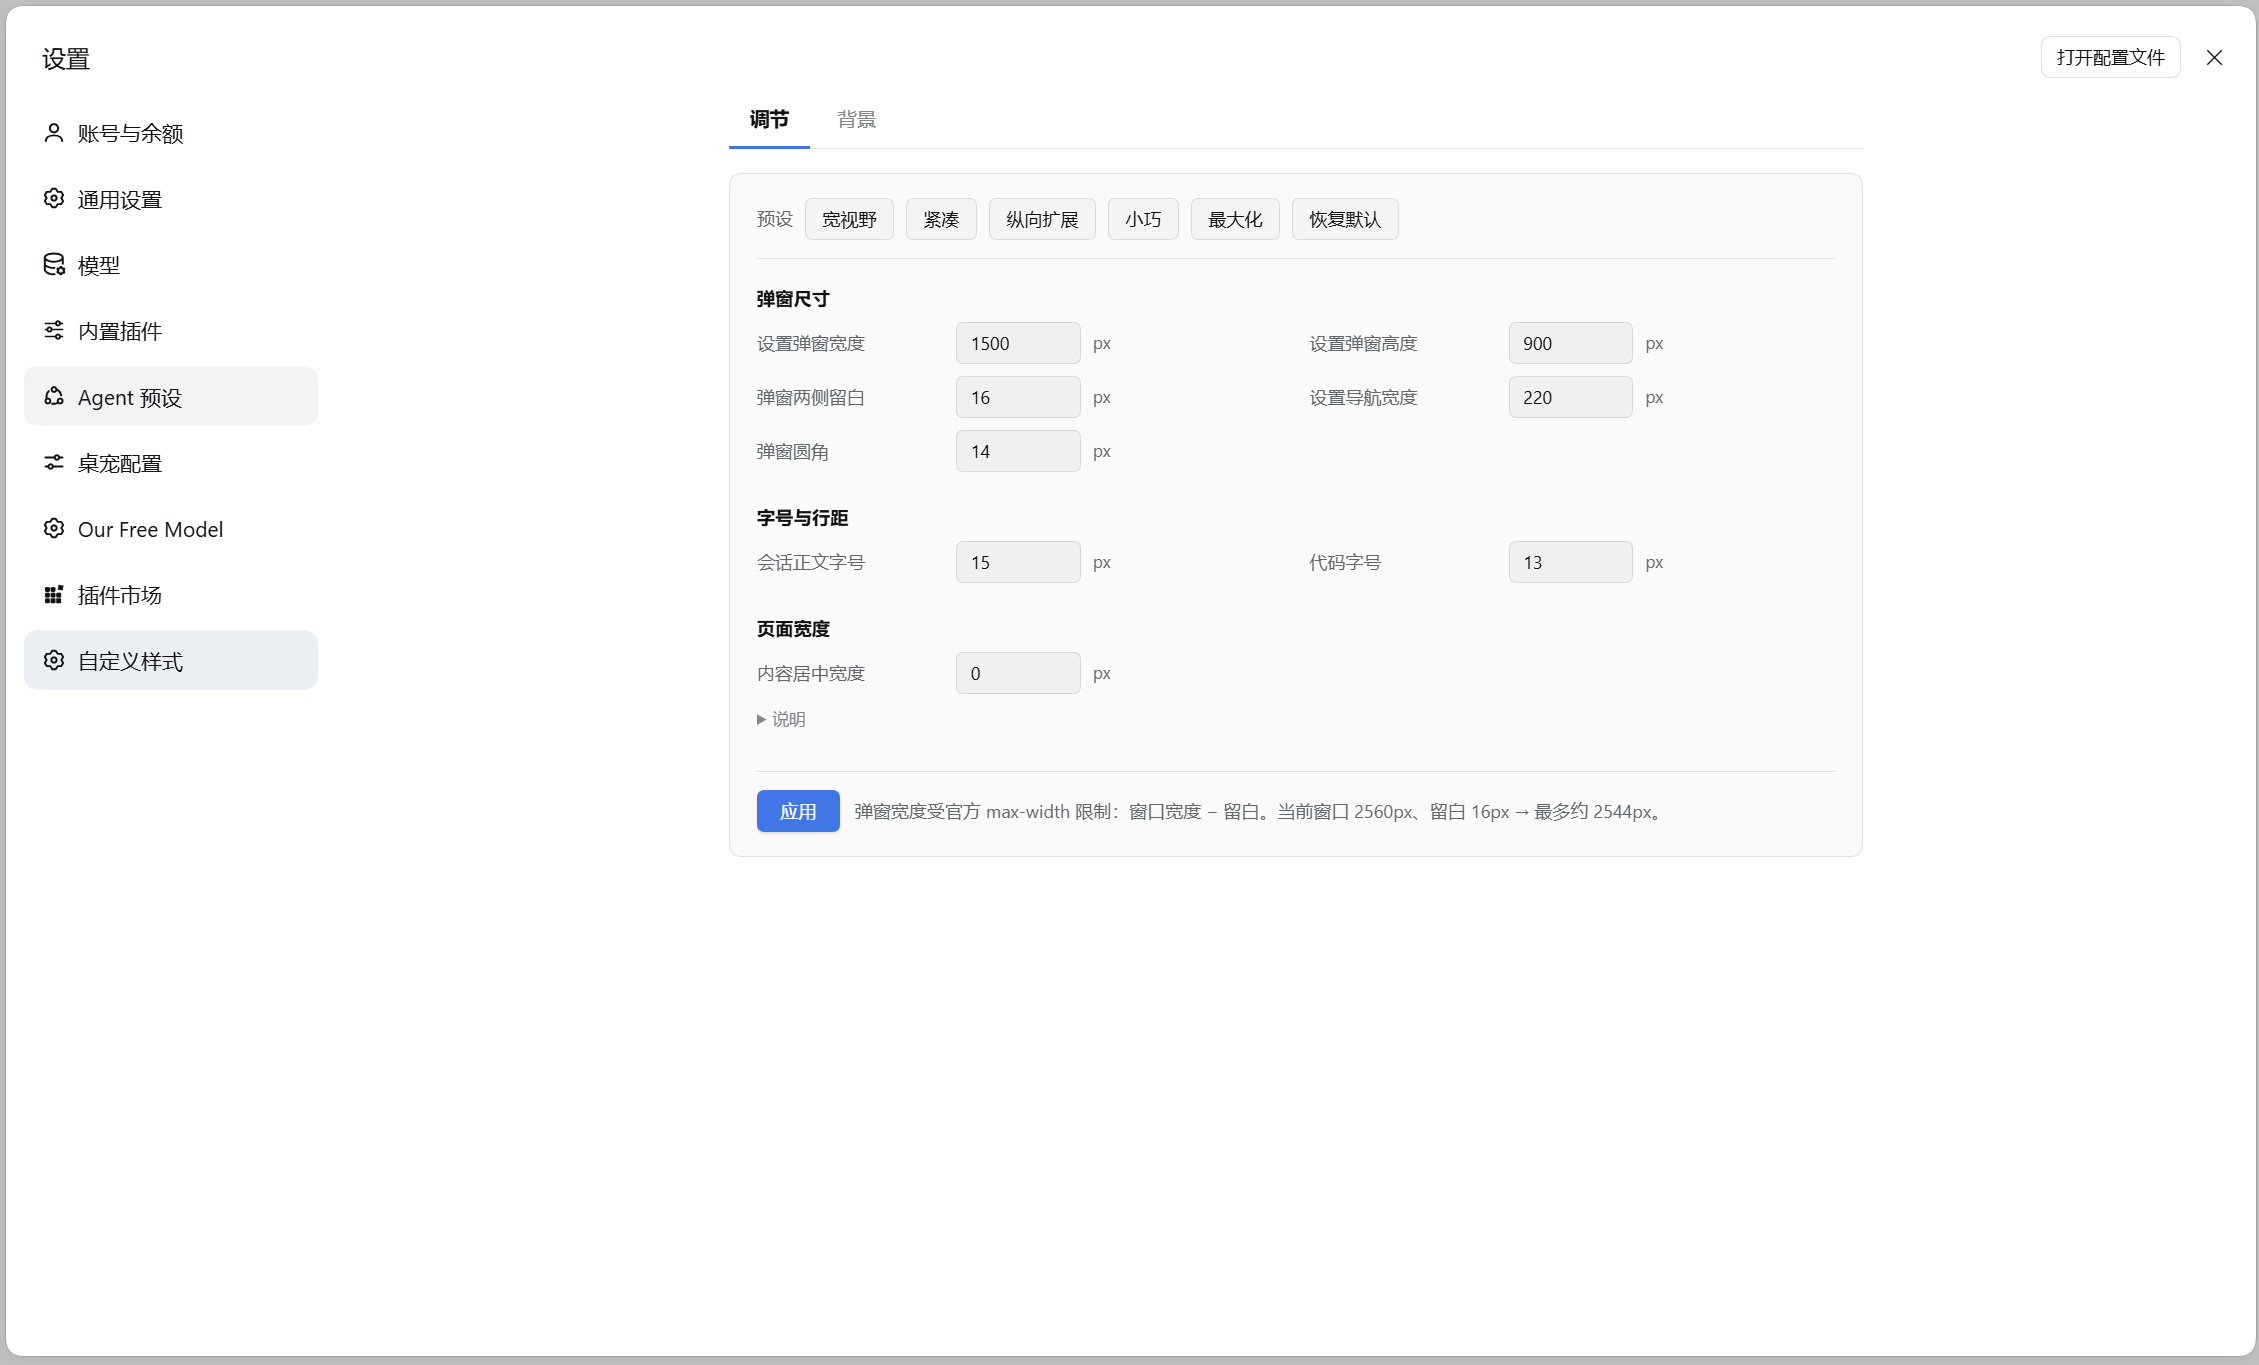Open 内置插件 in the sidebar
This screenshot has height=1365, width=2259.
(x=171, y=331)
